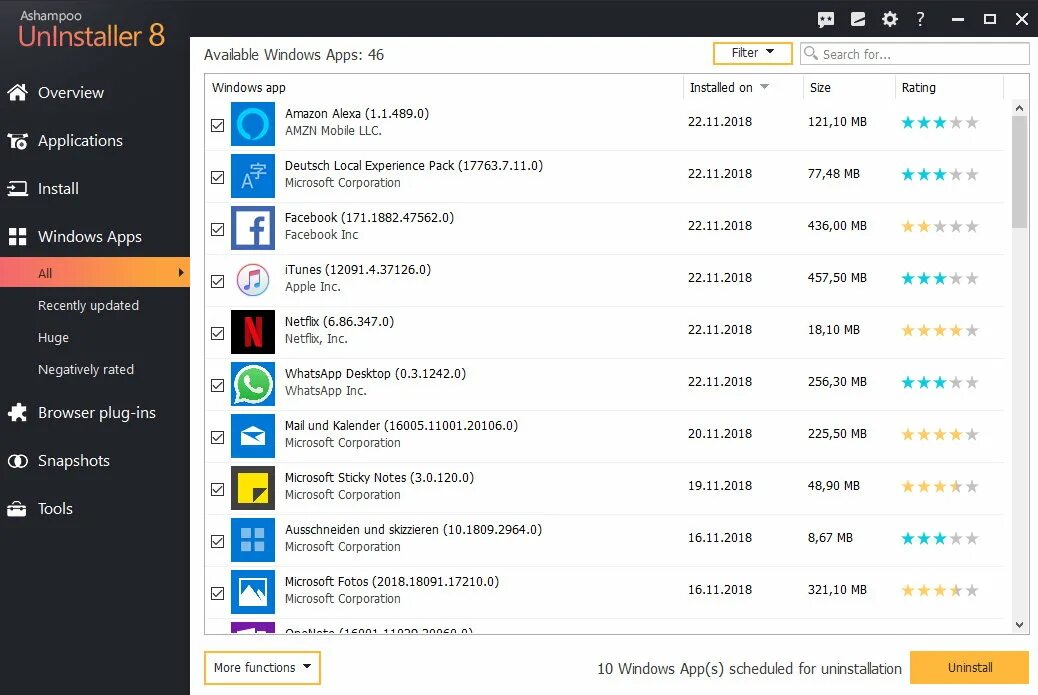Screen dimensions: 1038x695
Task: Click the scrollbar up arrow
Action: [1019, 108]
